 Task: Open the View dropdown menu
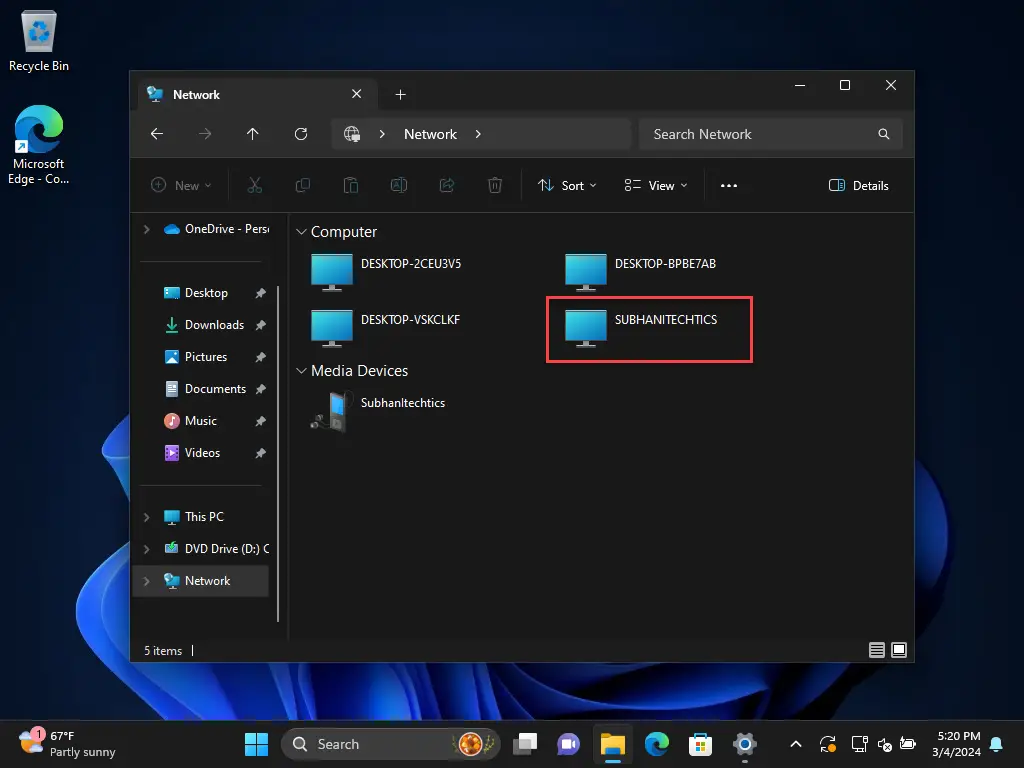[656, 185]
